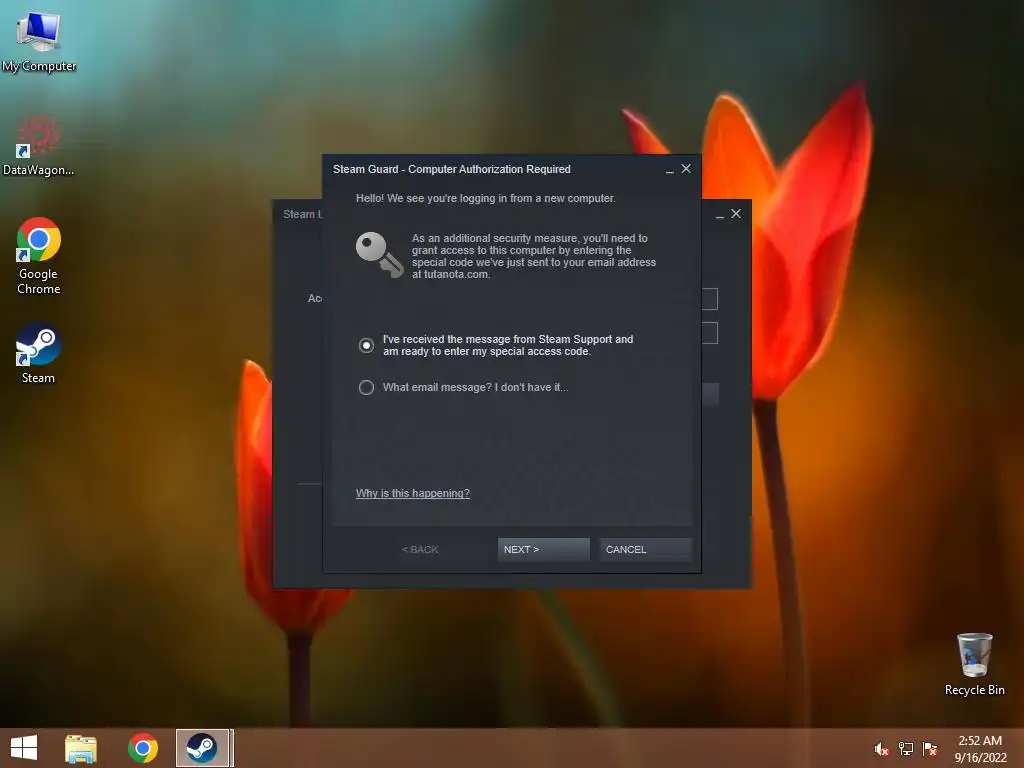
Task: Open the Steam desktop shortcut
Action: 39,353
